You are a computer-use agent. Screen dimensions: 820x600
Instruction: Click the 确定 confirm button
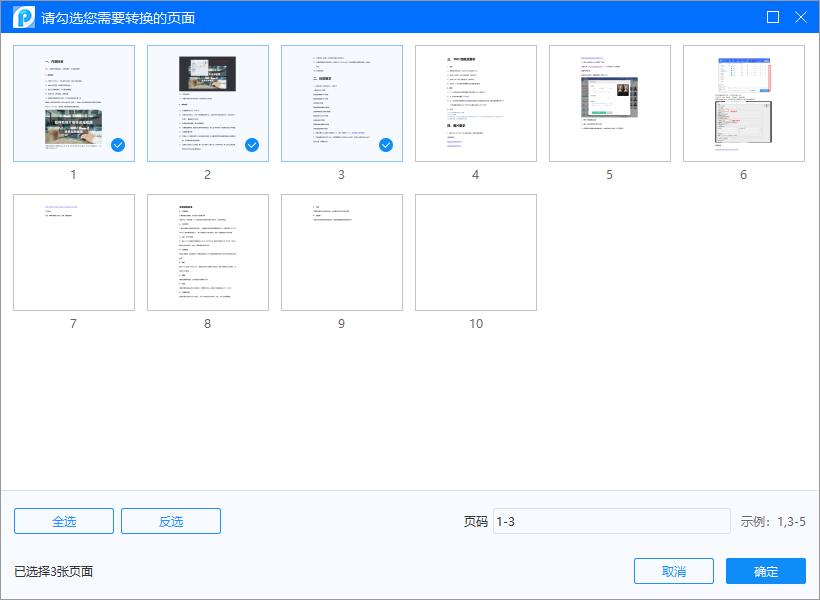766,571
